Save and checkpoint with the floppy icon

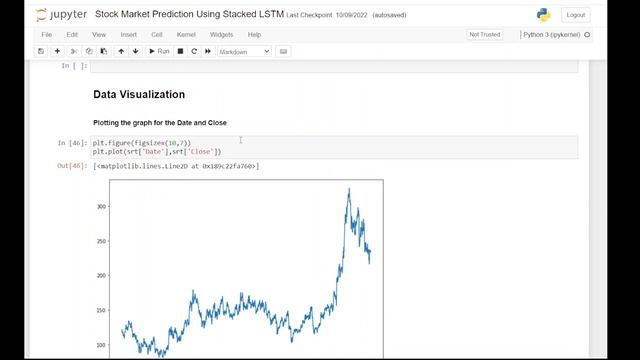tap(41, 51)
